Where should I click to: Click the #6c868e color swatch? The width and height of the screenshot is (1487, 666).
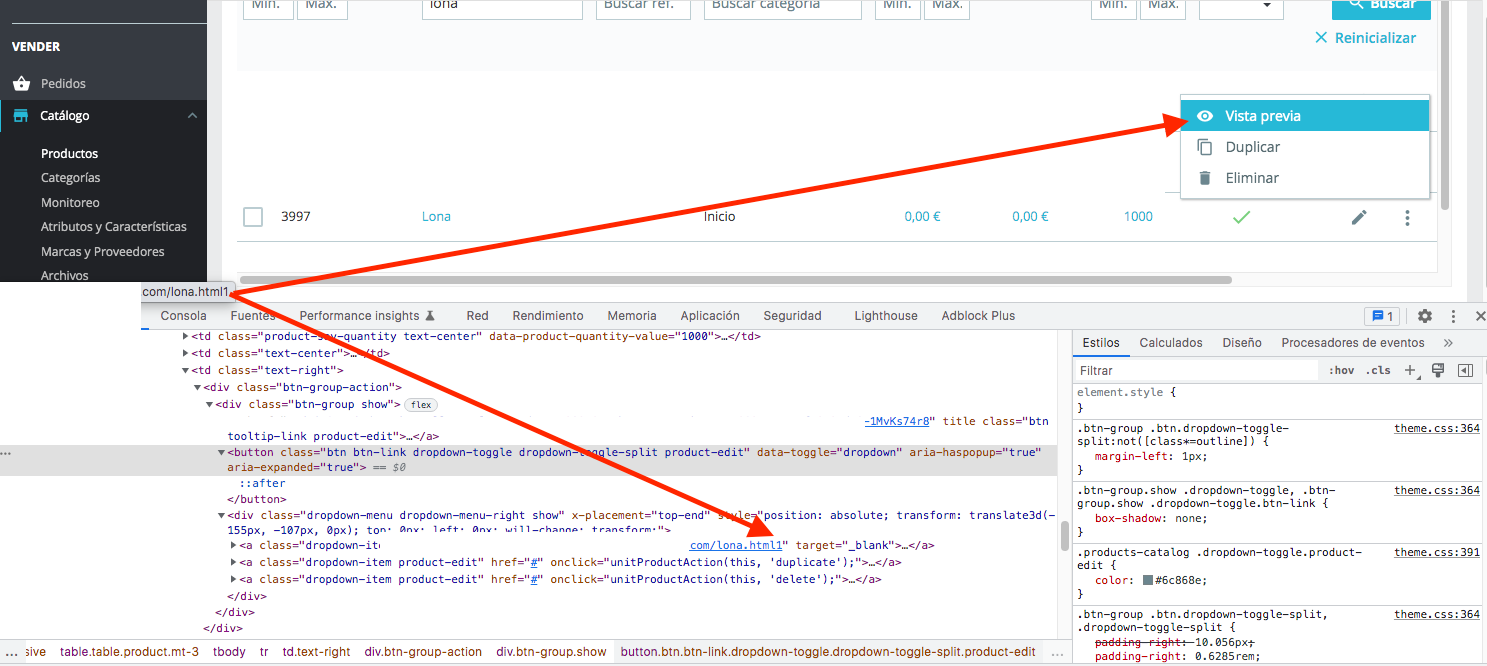pyautogui.click(x=1148, y=580)
